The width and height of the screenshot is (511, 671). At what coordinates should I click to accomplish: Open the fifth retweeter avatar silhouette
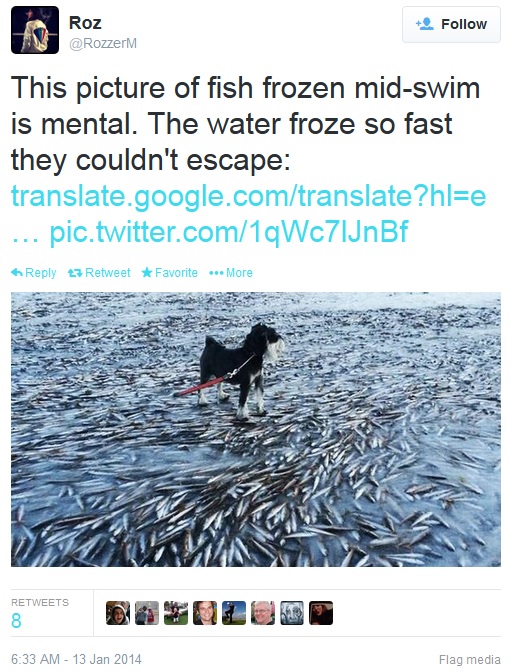pos(234,613)
